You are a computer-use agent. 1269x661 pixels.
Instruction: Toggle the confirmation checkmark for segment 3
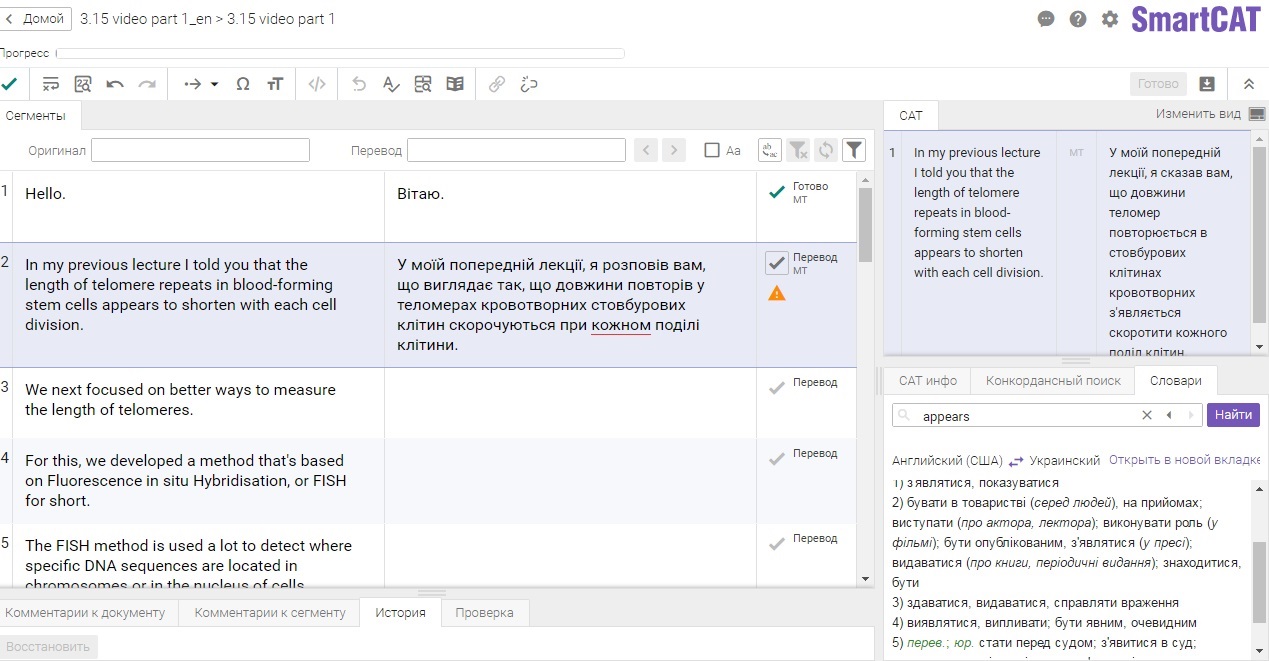[x=776, y=388]
